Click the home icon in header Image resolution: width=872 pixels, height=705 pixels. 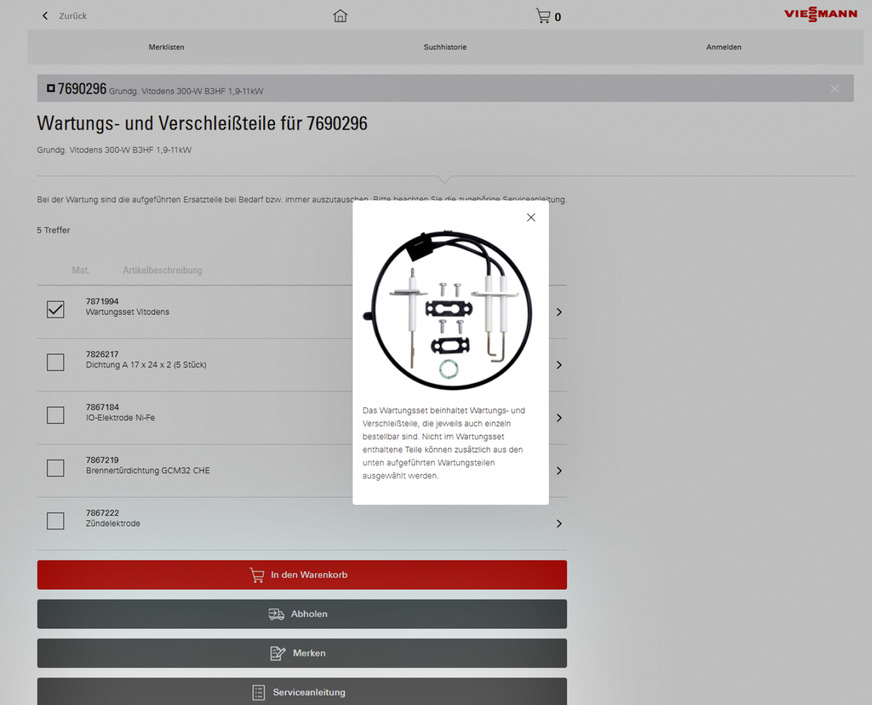pyautogui.click(x=340, y=16)
